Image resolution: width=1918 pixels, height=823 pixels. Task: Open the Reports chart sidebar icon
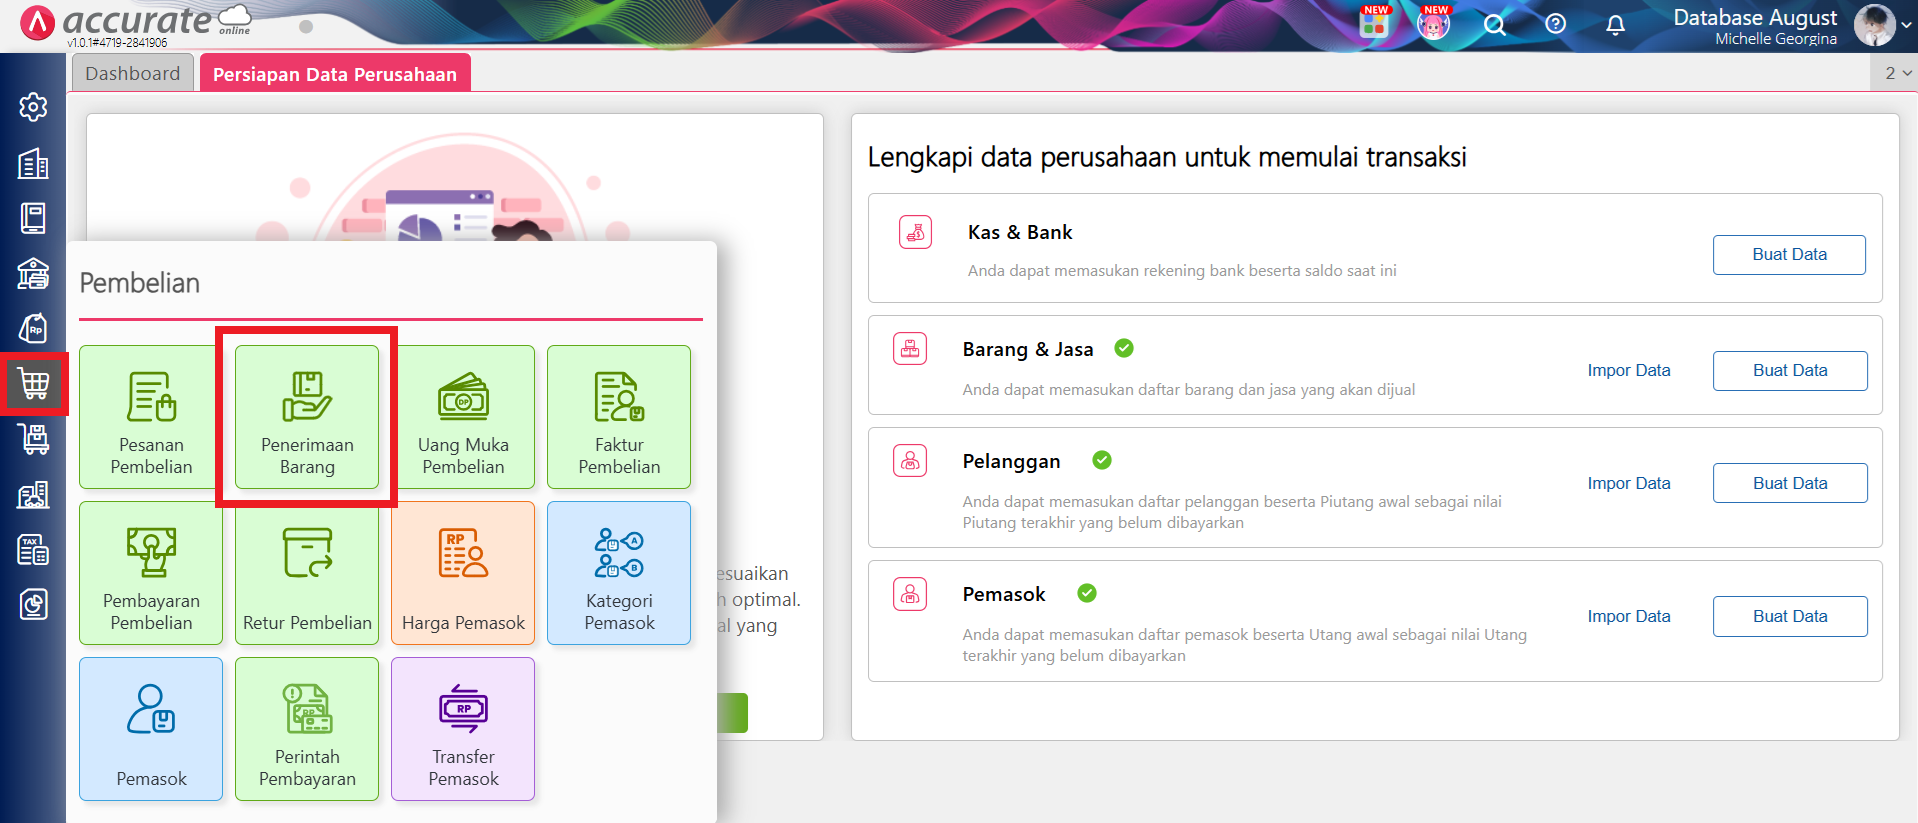pos(33,604)
